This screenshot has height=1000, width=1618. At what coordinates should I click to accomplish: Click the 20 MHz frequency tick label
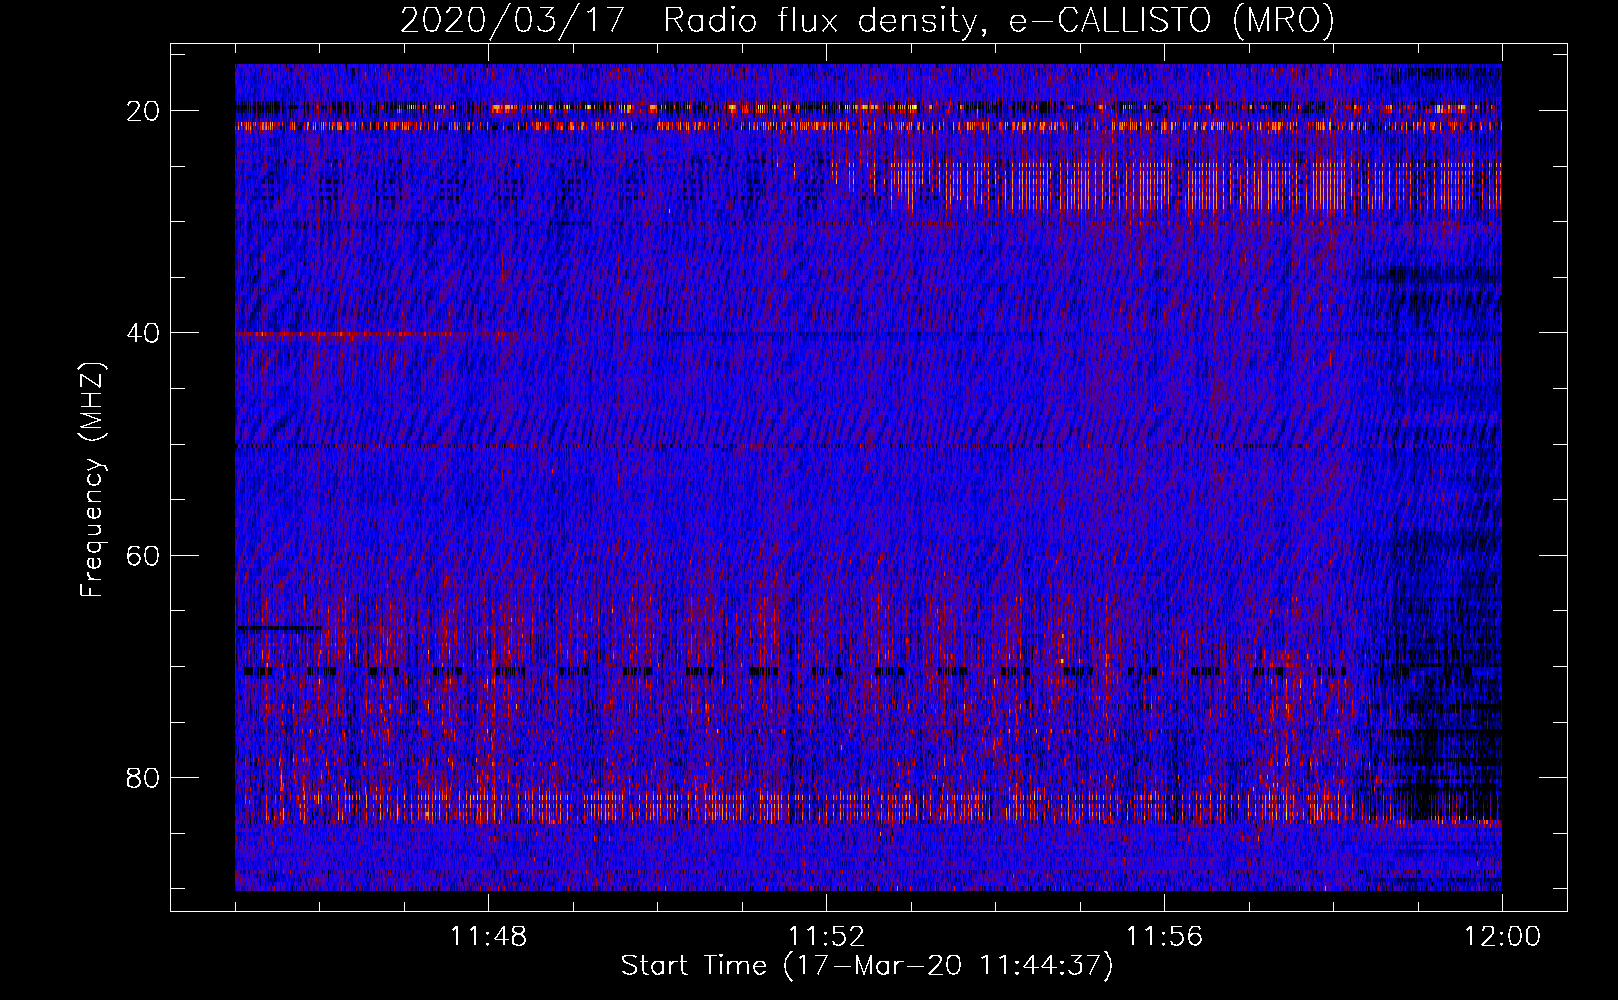(143, 111)
